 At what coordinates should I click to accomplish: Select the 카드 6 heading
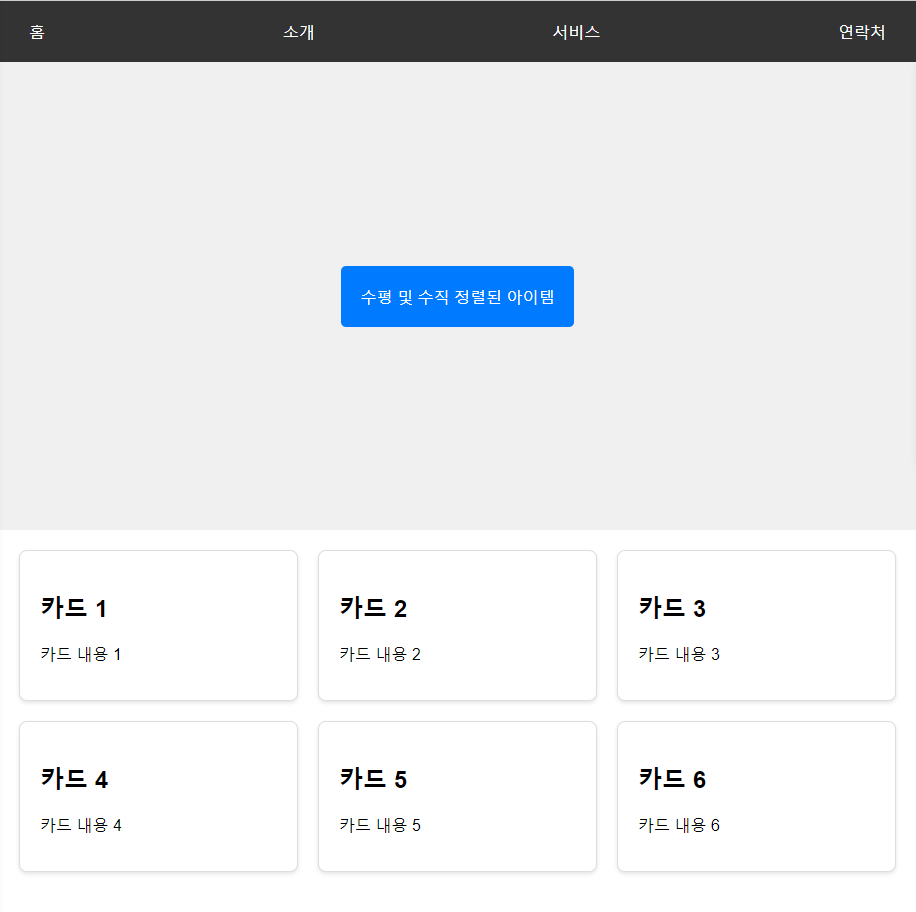pyautogui.click(x=672, y=779)
